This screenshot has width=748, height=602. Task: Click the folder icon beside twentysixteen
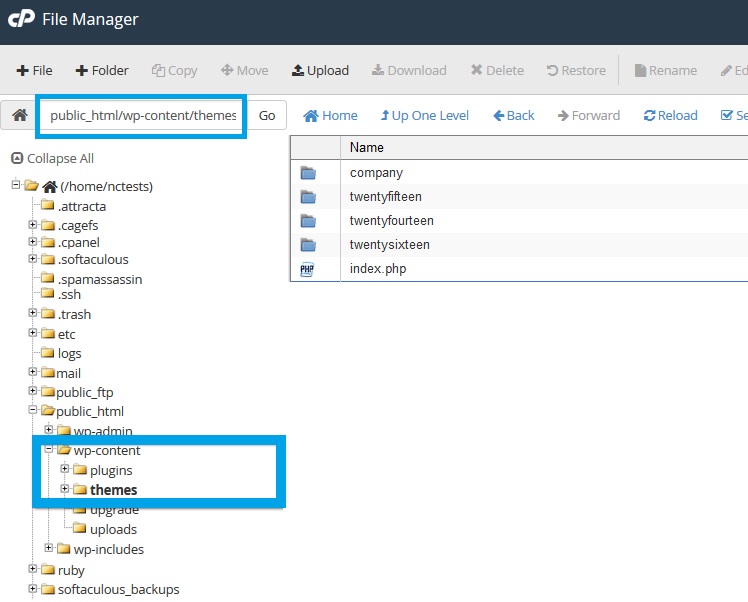pos(308,245)
